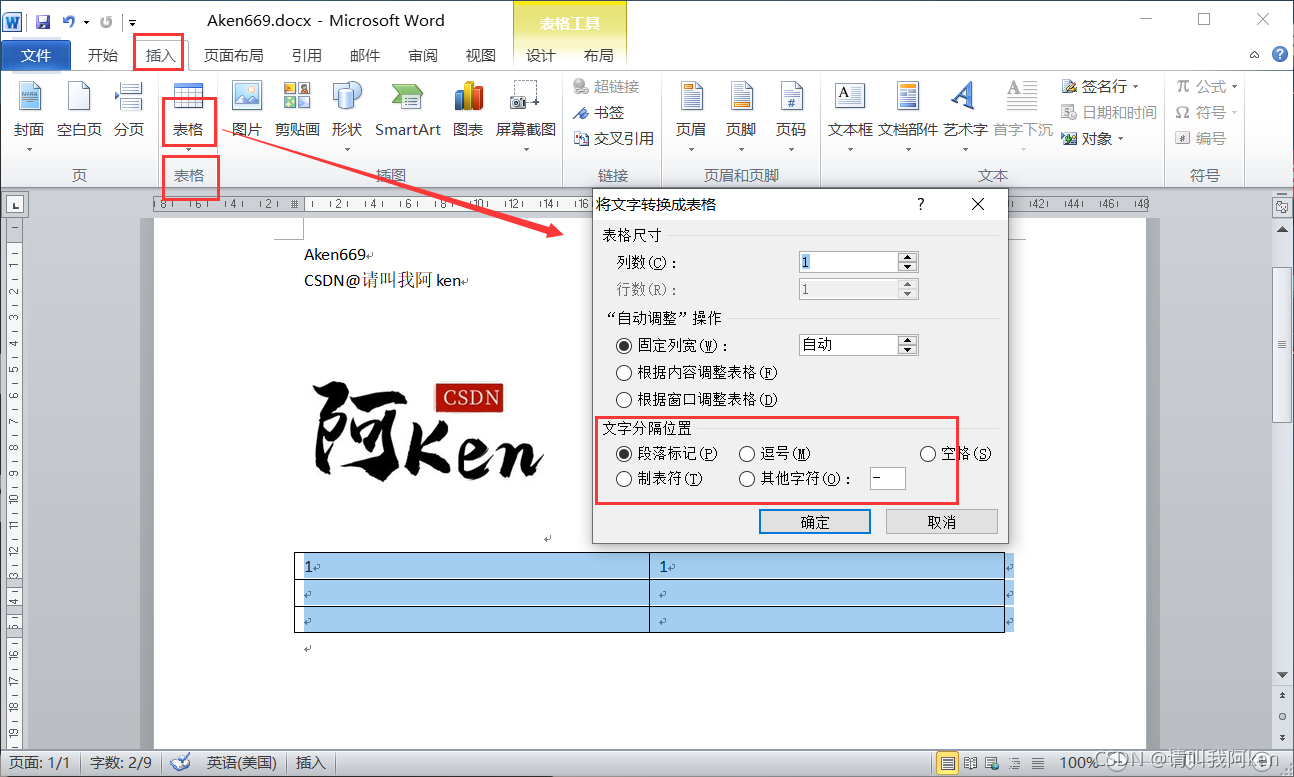Click the Redo icon in quick access toolbar
1294x777 pixels.
[106, 21]
